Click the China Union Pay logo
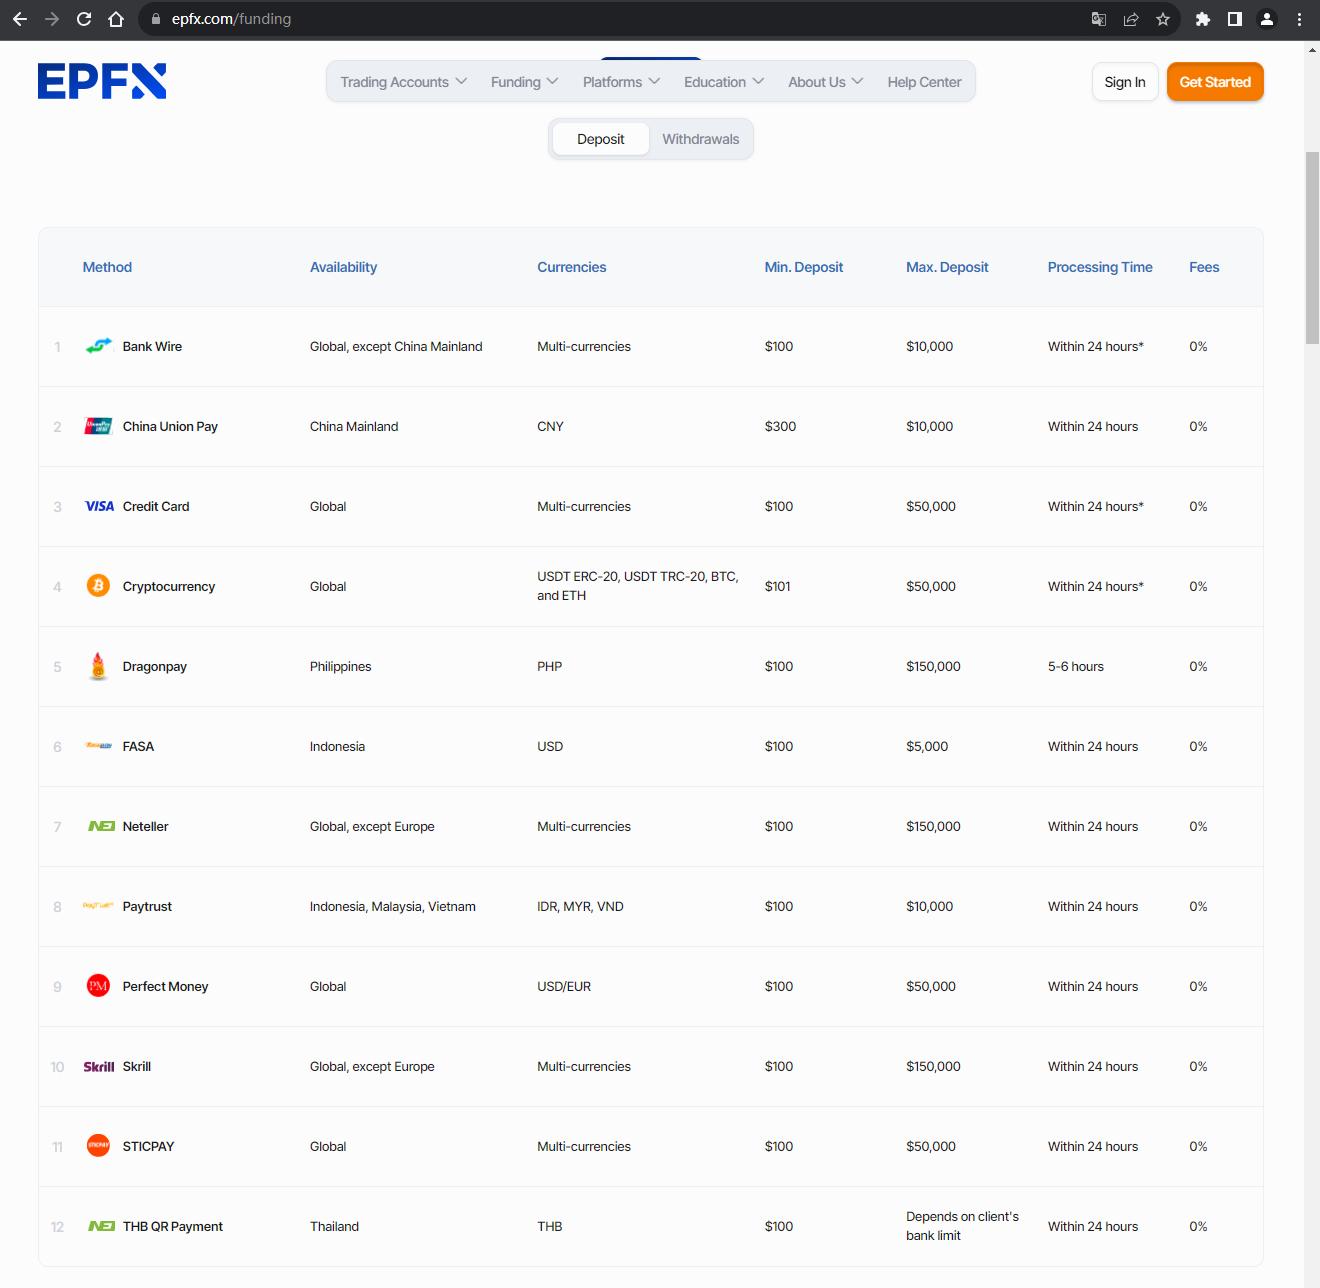This screenshot has width=1320, height=1288. 98,426
